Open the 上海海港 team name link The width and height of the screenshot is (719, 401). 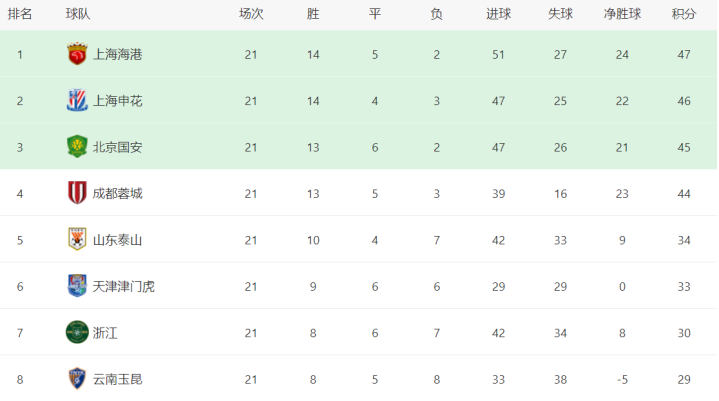point(118,54)
